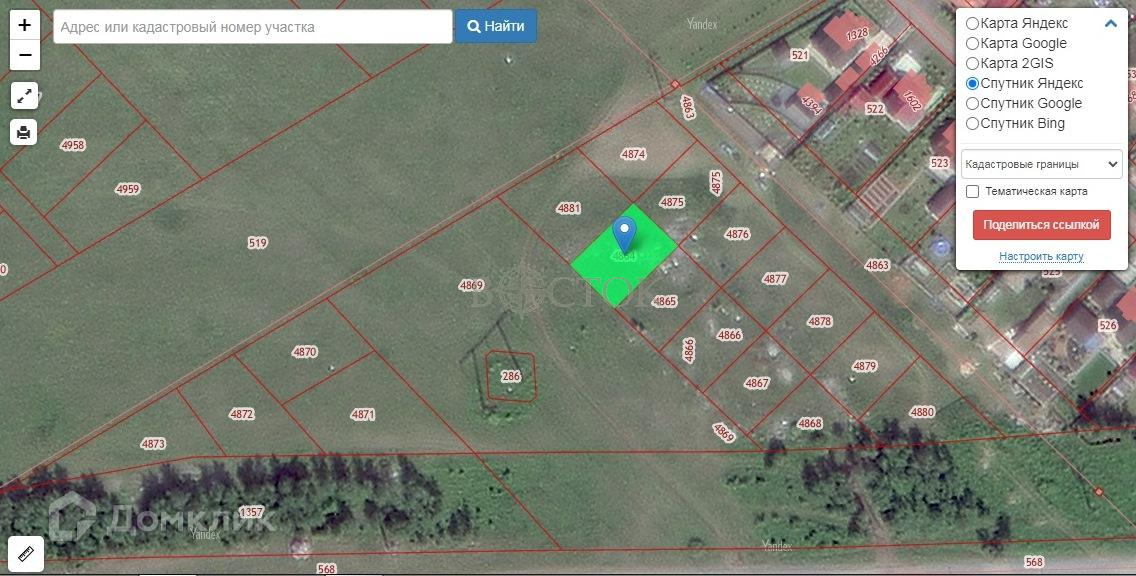This screenshot has width=1136, height=576.
Task: Click parcel label 4873
Action: pyautogui.click(x=153, y=443)
